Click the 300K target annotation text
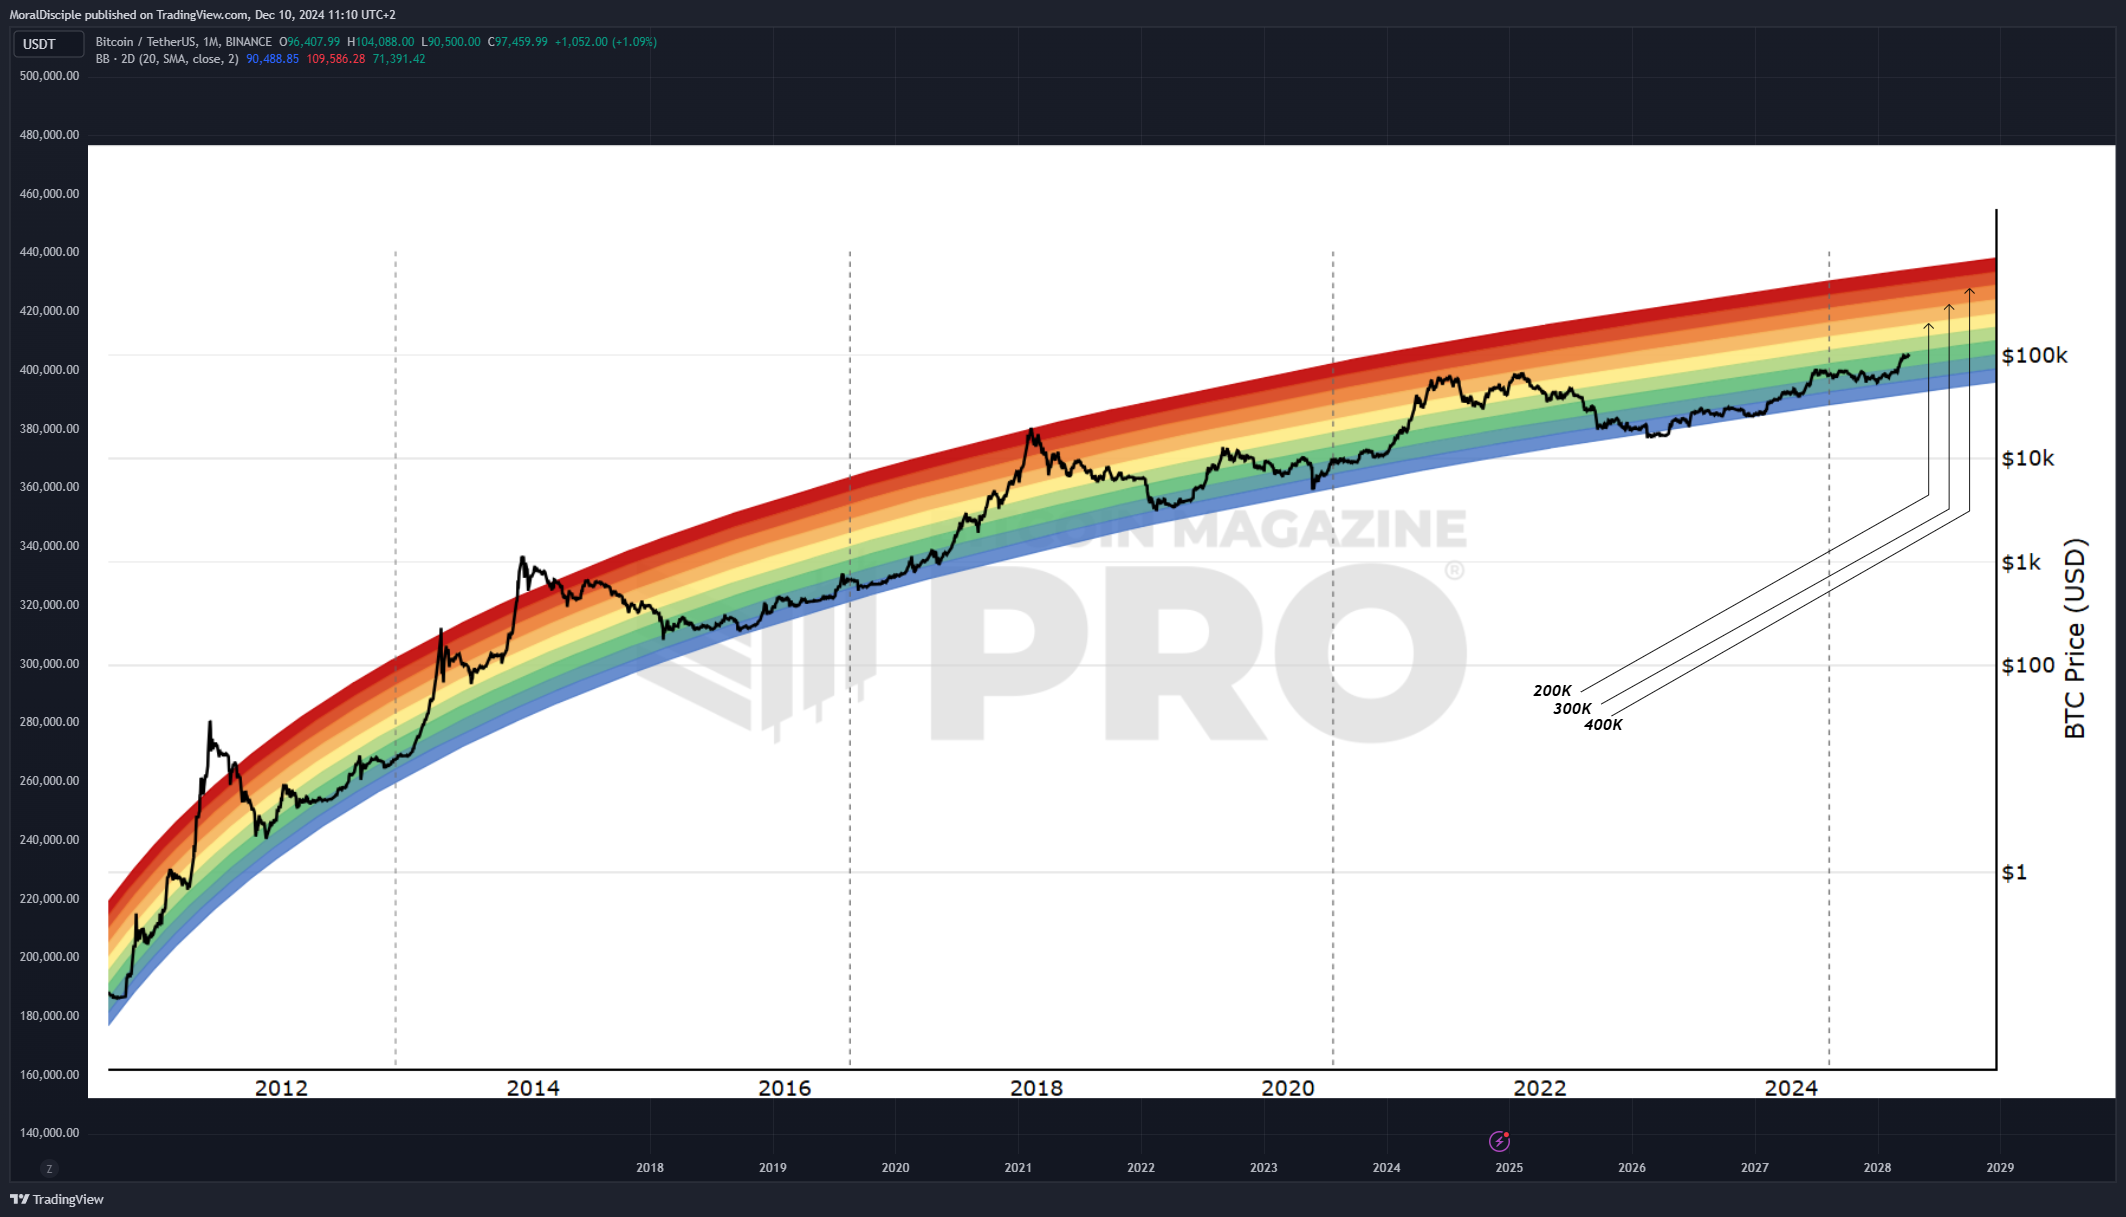 coord(1572,709)
